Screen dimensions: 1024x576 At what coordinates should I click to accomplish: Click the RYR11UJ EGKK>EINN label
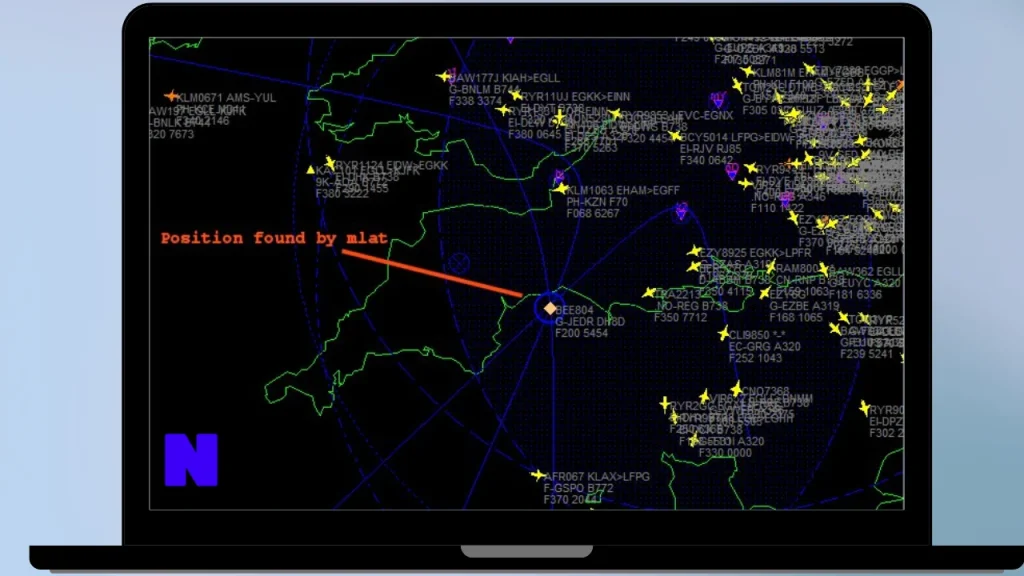(x=577, y=97)
